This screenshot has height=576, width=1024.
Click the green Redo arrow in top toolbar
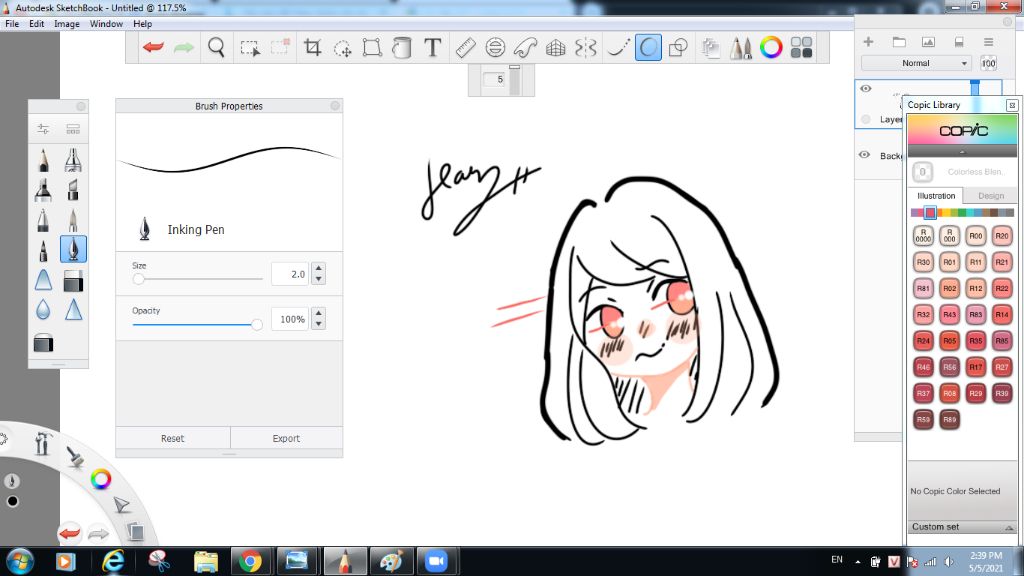[x=184, y=47]
